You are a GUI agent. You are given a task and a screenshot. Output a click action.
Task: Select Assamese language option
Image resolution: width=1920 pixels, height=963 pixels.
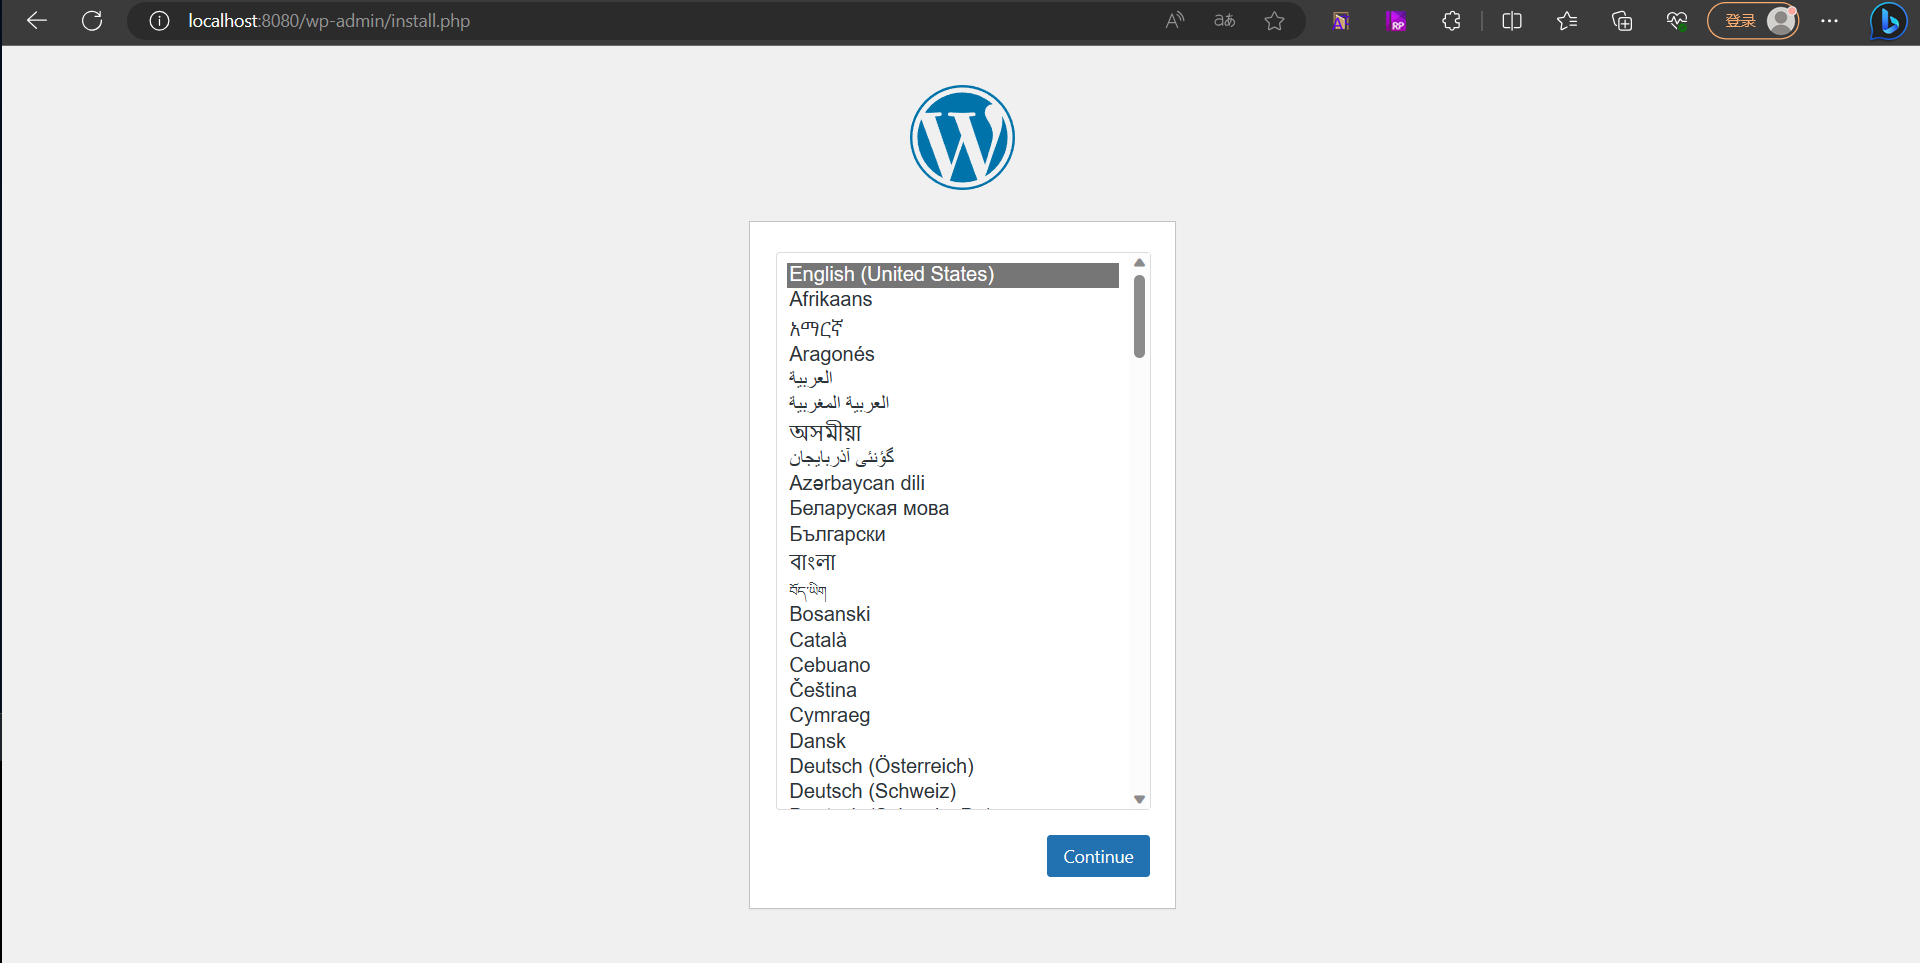click(953, 432)
